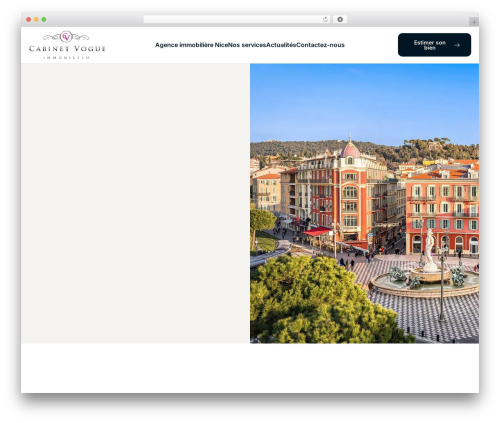This screenshot has height=423, width=500.
Task: Click the reload icon in address bar
Action: (325, 19)
